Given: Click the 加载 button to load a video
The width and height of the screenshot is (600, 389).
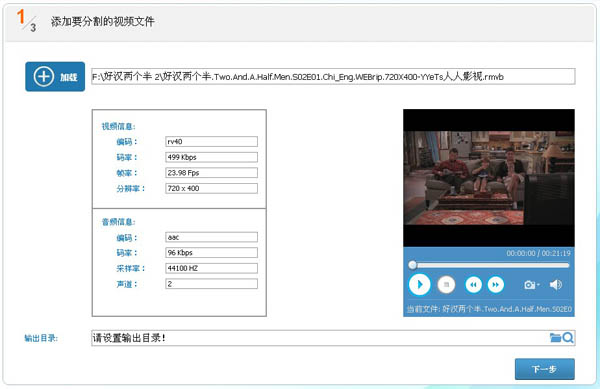Looking at the screenshot, I should (x=55, y=76).
